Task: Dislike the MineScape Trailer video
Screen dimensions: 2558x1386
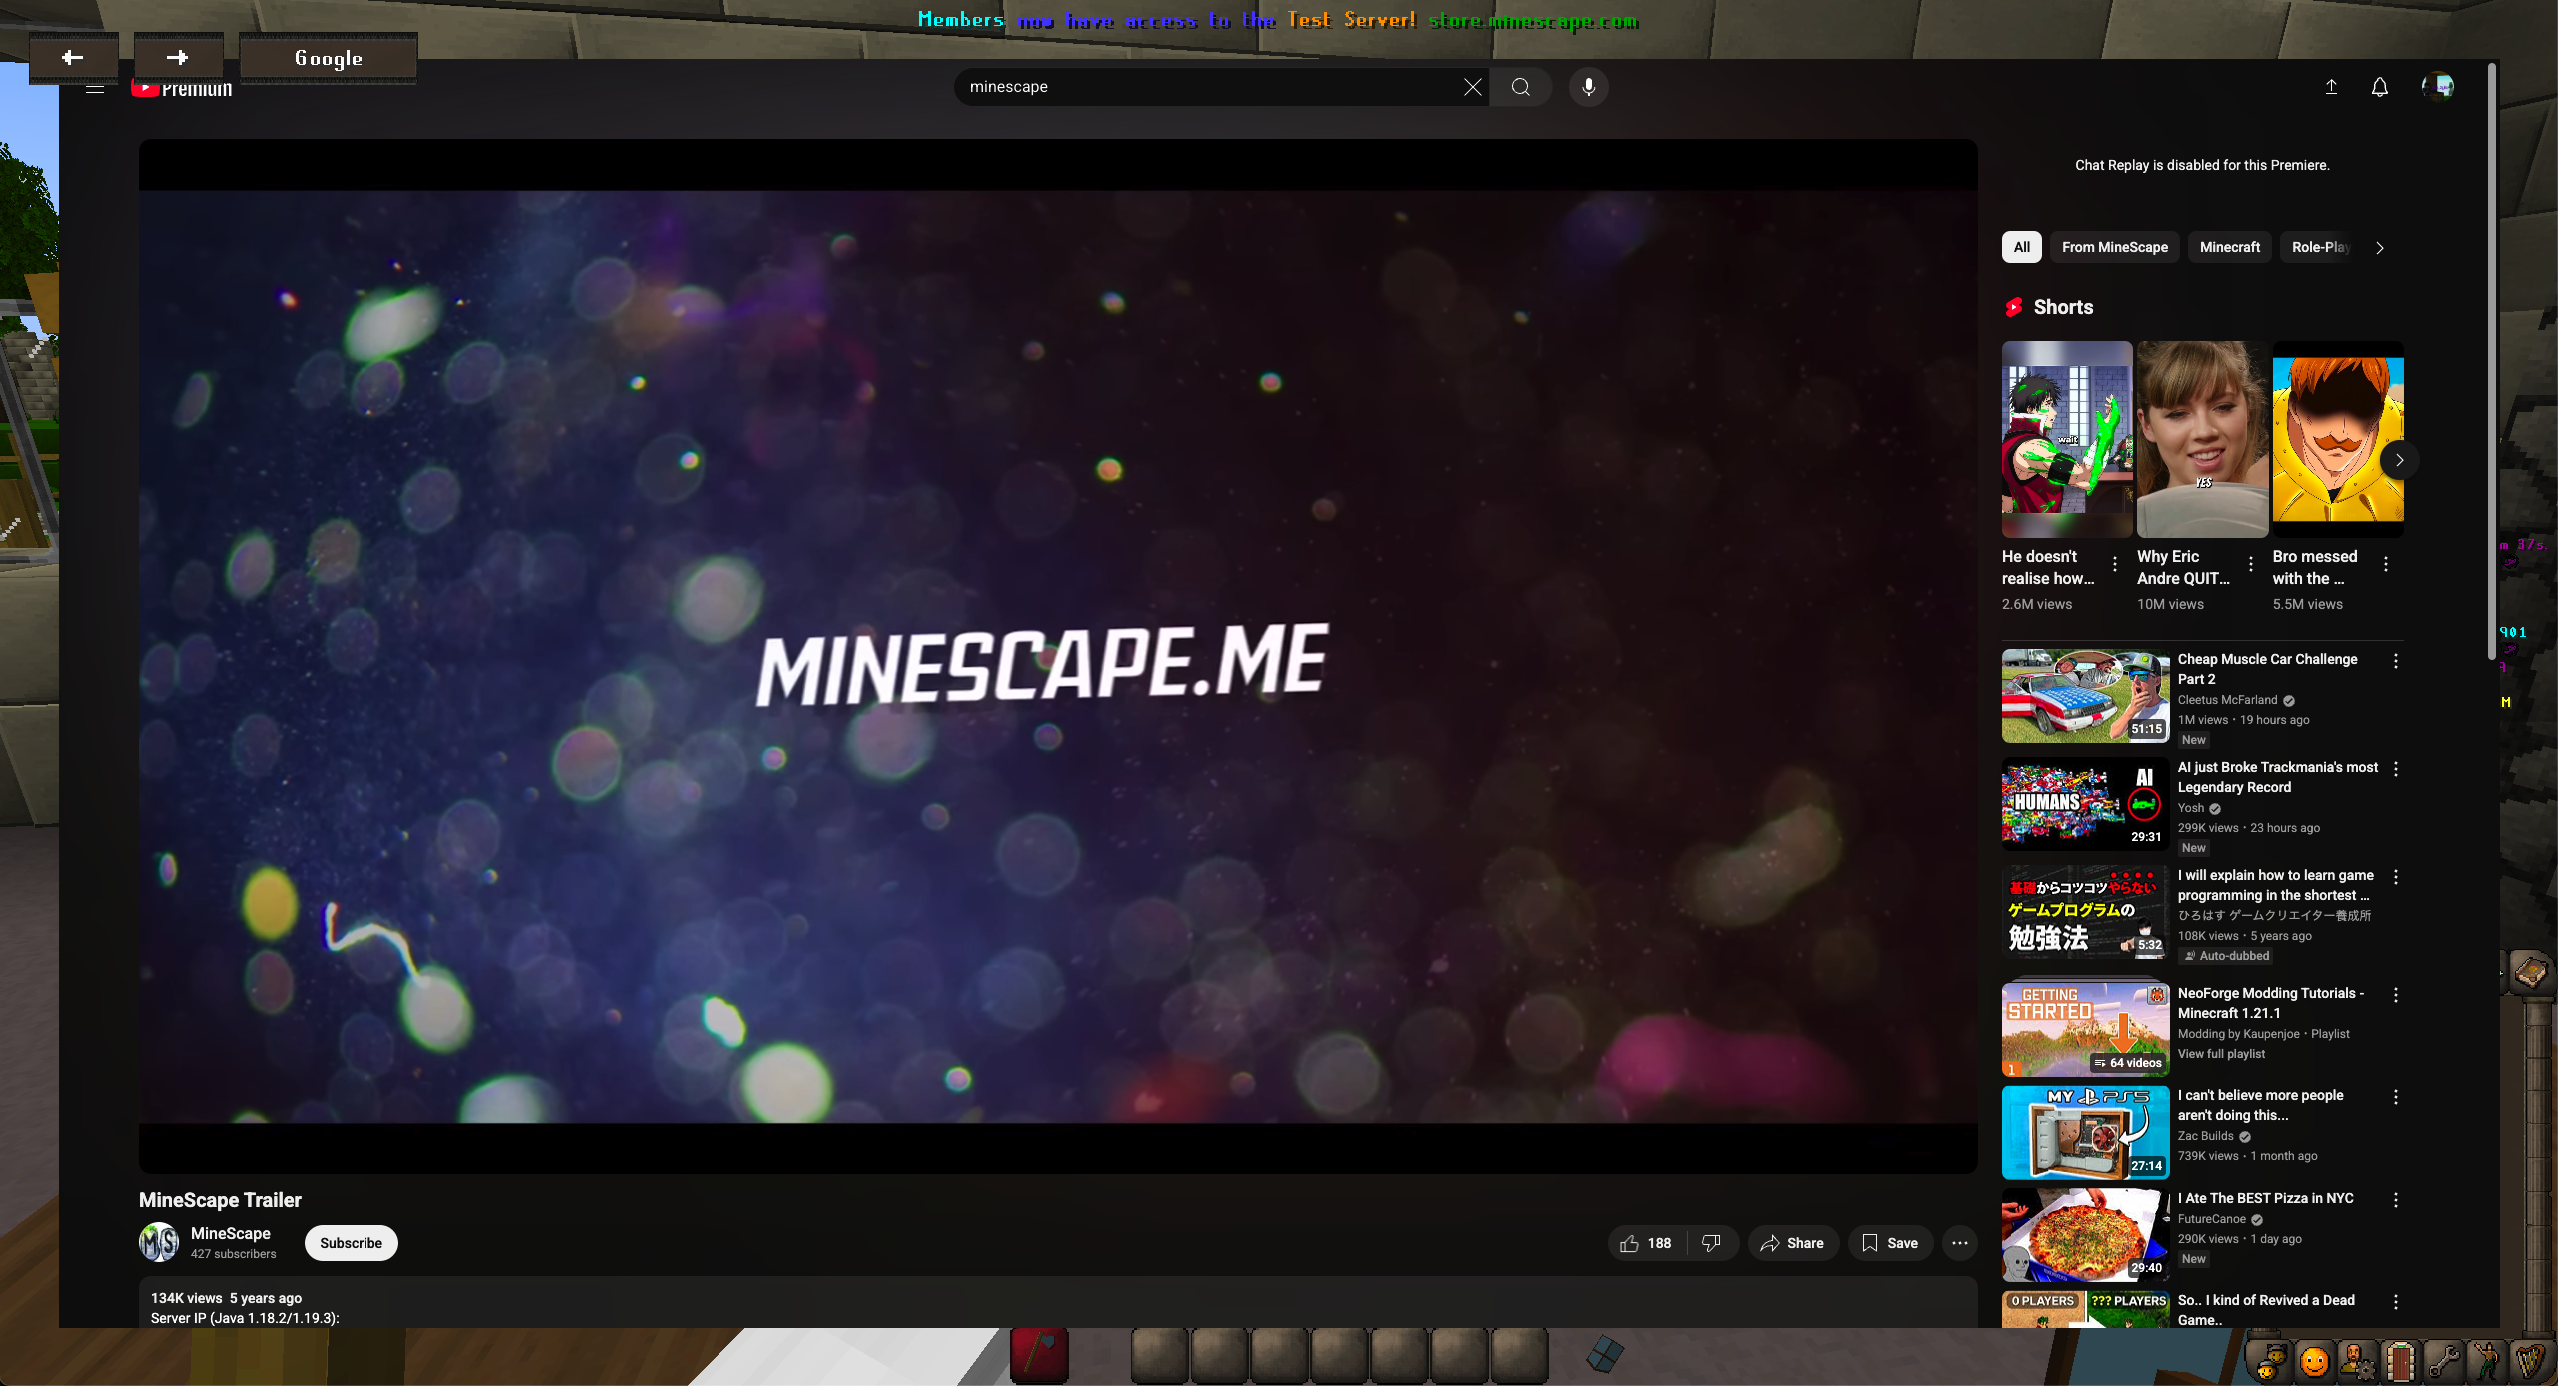Action: tap(1712, 1243)
